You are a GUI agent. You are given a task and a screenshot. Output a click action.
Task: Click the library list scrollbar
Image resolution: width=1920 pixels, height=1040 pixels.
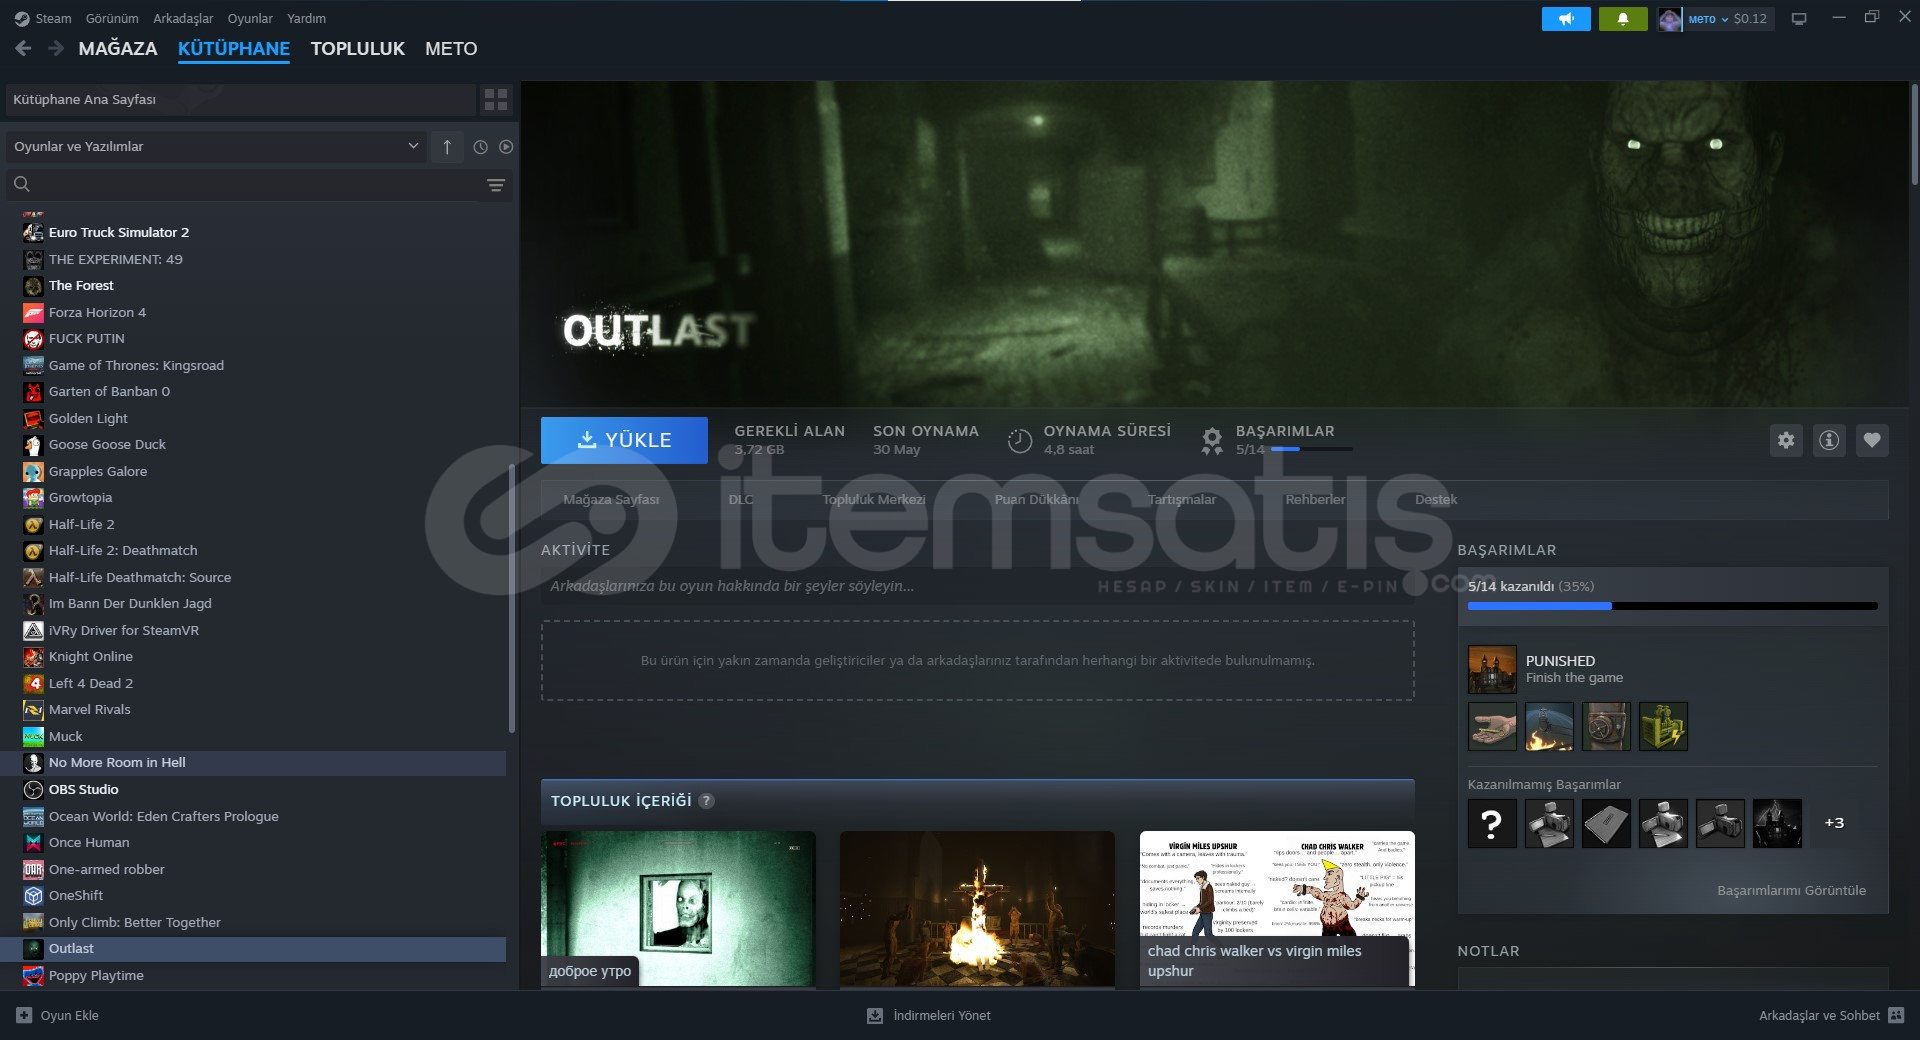pos(512,598)
